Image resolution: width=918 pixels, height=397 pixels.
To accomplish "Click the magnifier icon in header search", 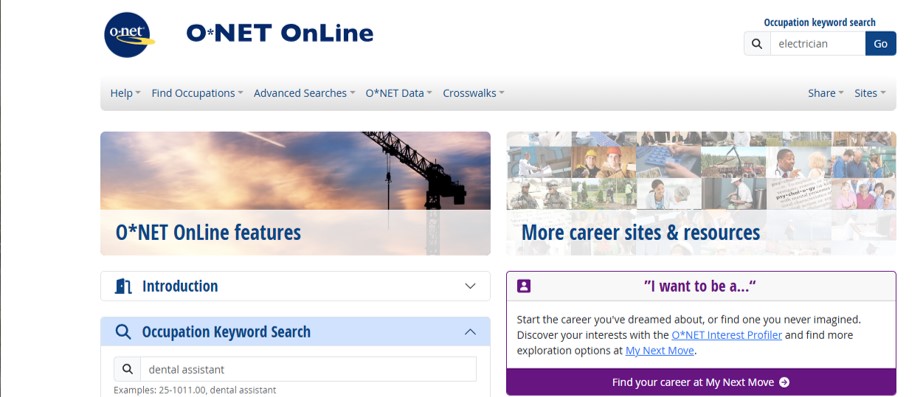I will point(757,44).
